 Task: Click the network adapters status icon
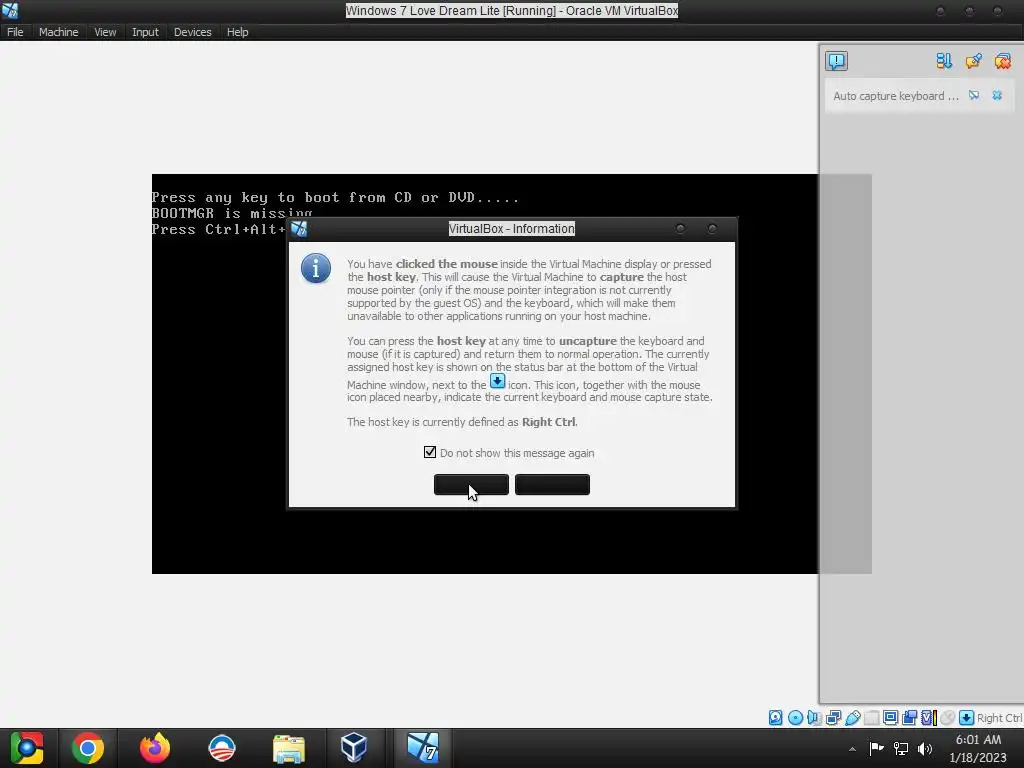point(833,718)
